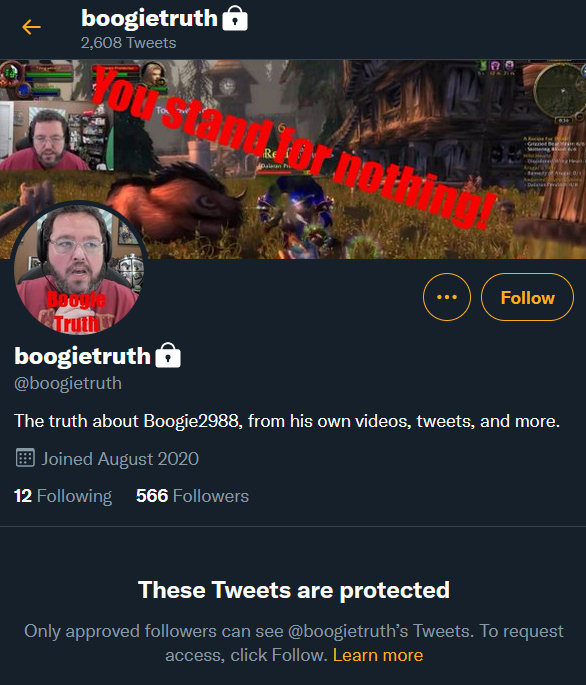Click the 'These Tweets are protected' heading
The image size is (586, 685).
click(x=294, y=590)
